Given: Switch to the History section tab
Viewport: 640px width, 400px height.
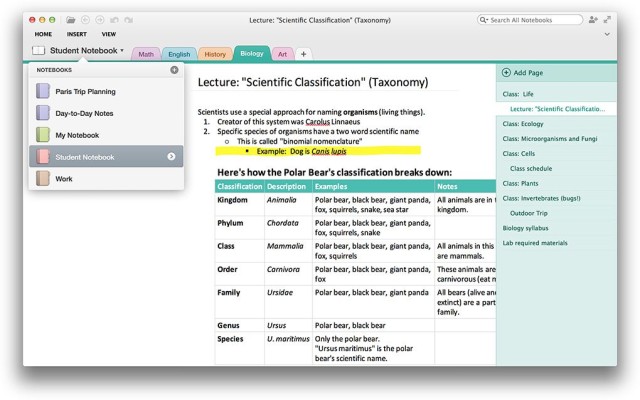Looking at the screenshot, I should click(x=214, y=54).
